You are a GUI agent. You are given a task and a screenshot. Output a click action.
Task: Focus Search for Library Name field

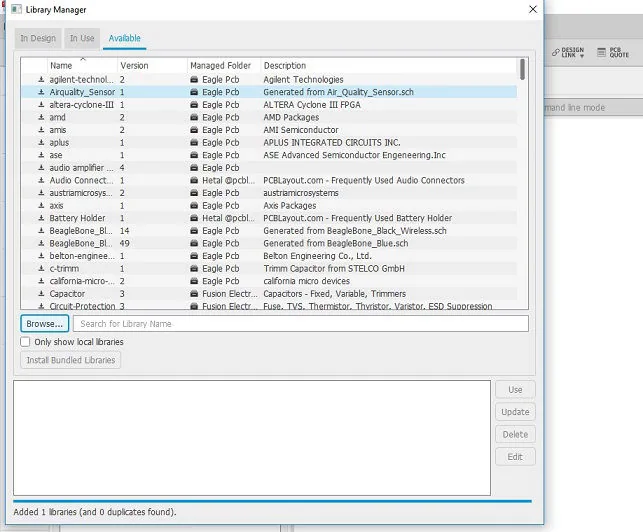click(301, 324)
